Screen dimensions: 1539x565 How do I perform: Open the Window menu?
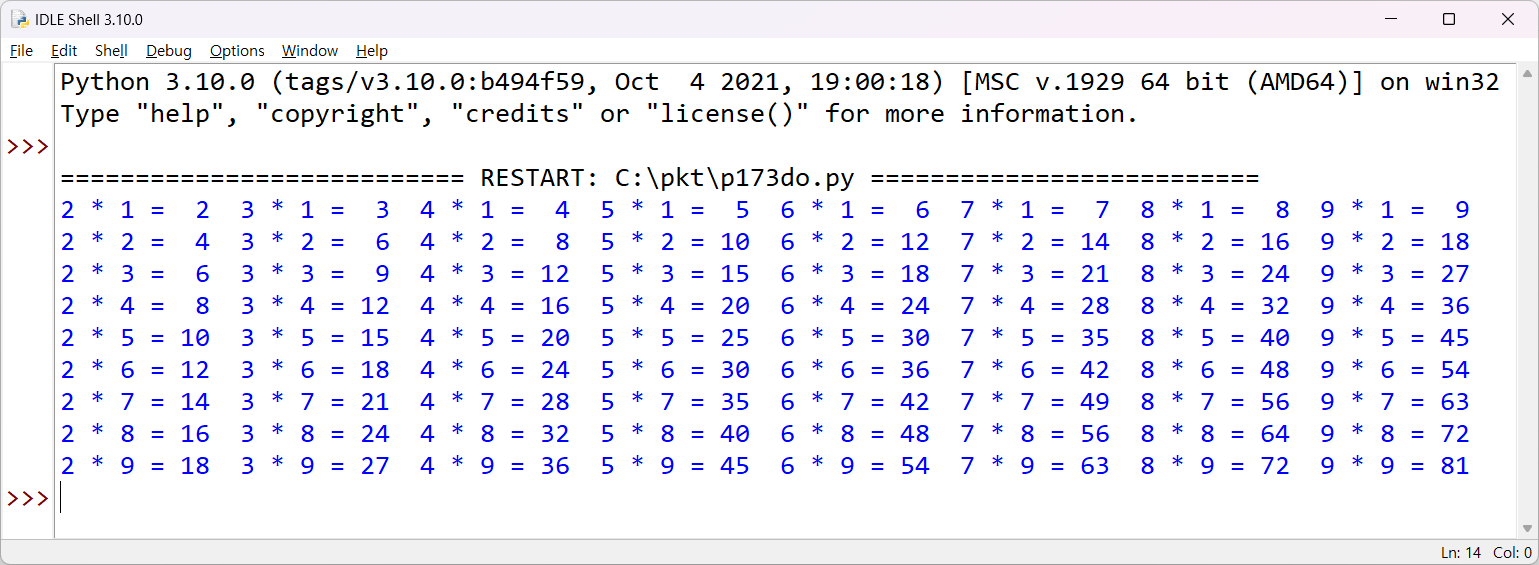(x=310, y=51)
